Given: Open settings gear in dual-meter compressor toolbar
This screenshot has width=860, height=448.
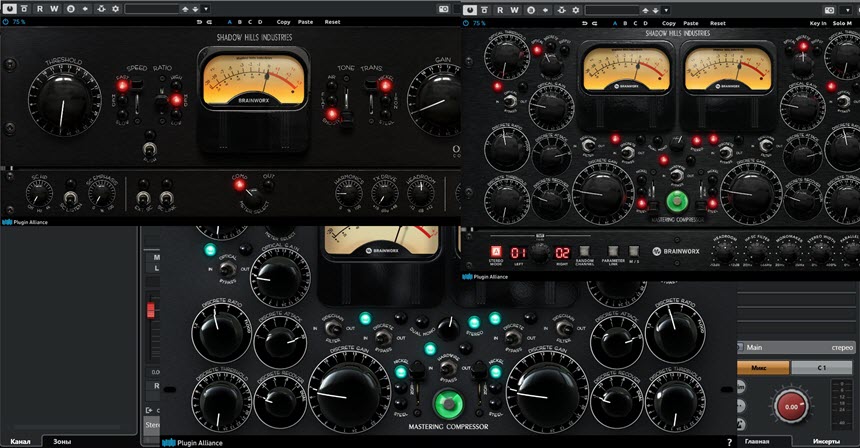Looking at the screenshot, I should 575,9.
